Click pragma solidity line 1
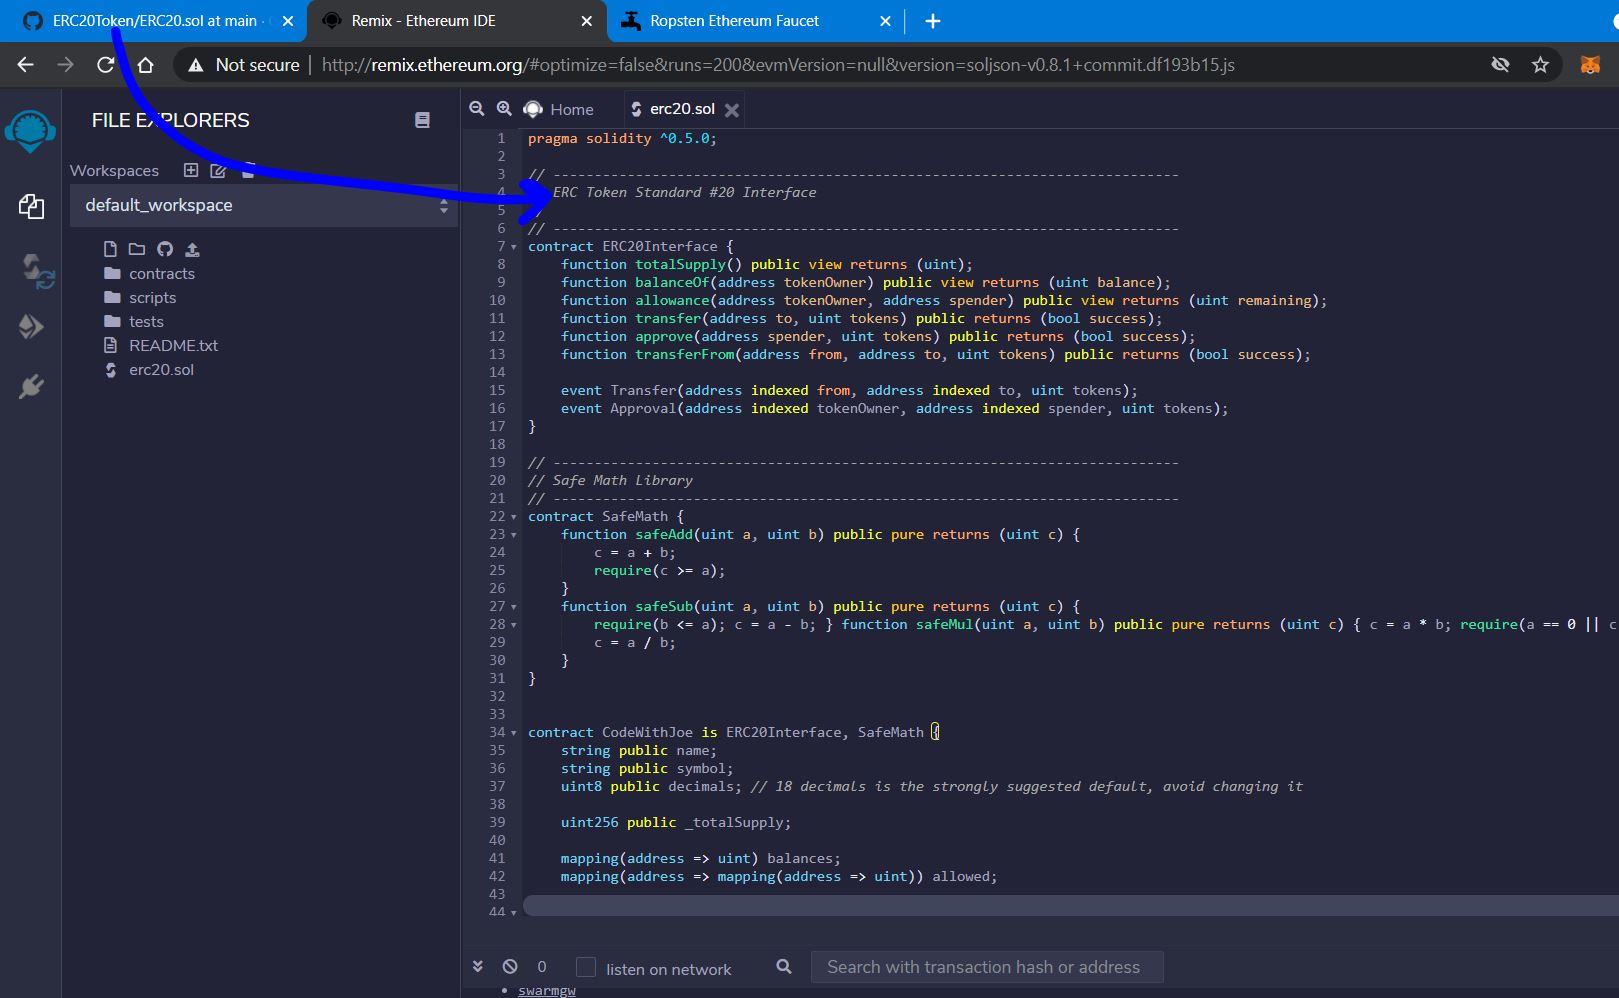 tap(622, 139)
